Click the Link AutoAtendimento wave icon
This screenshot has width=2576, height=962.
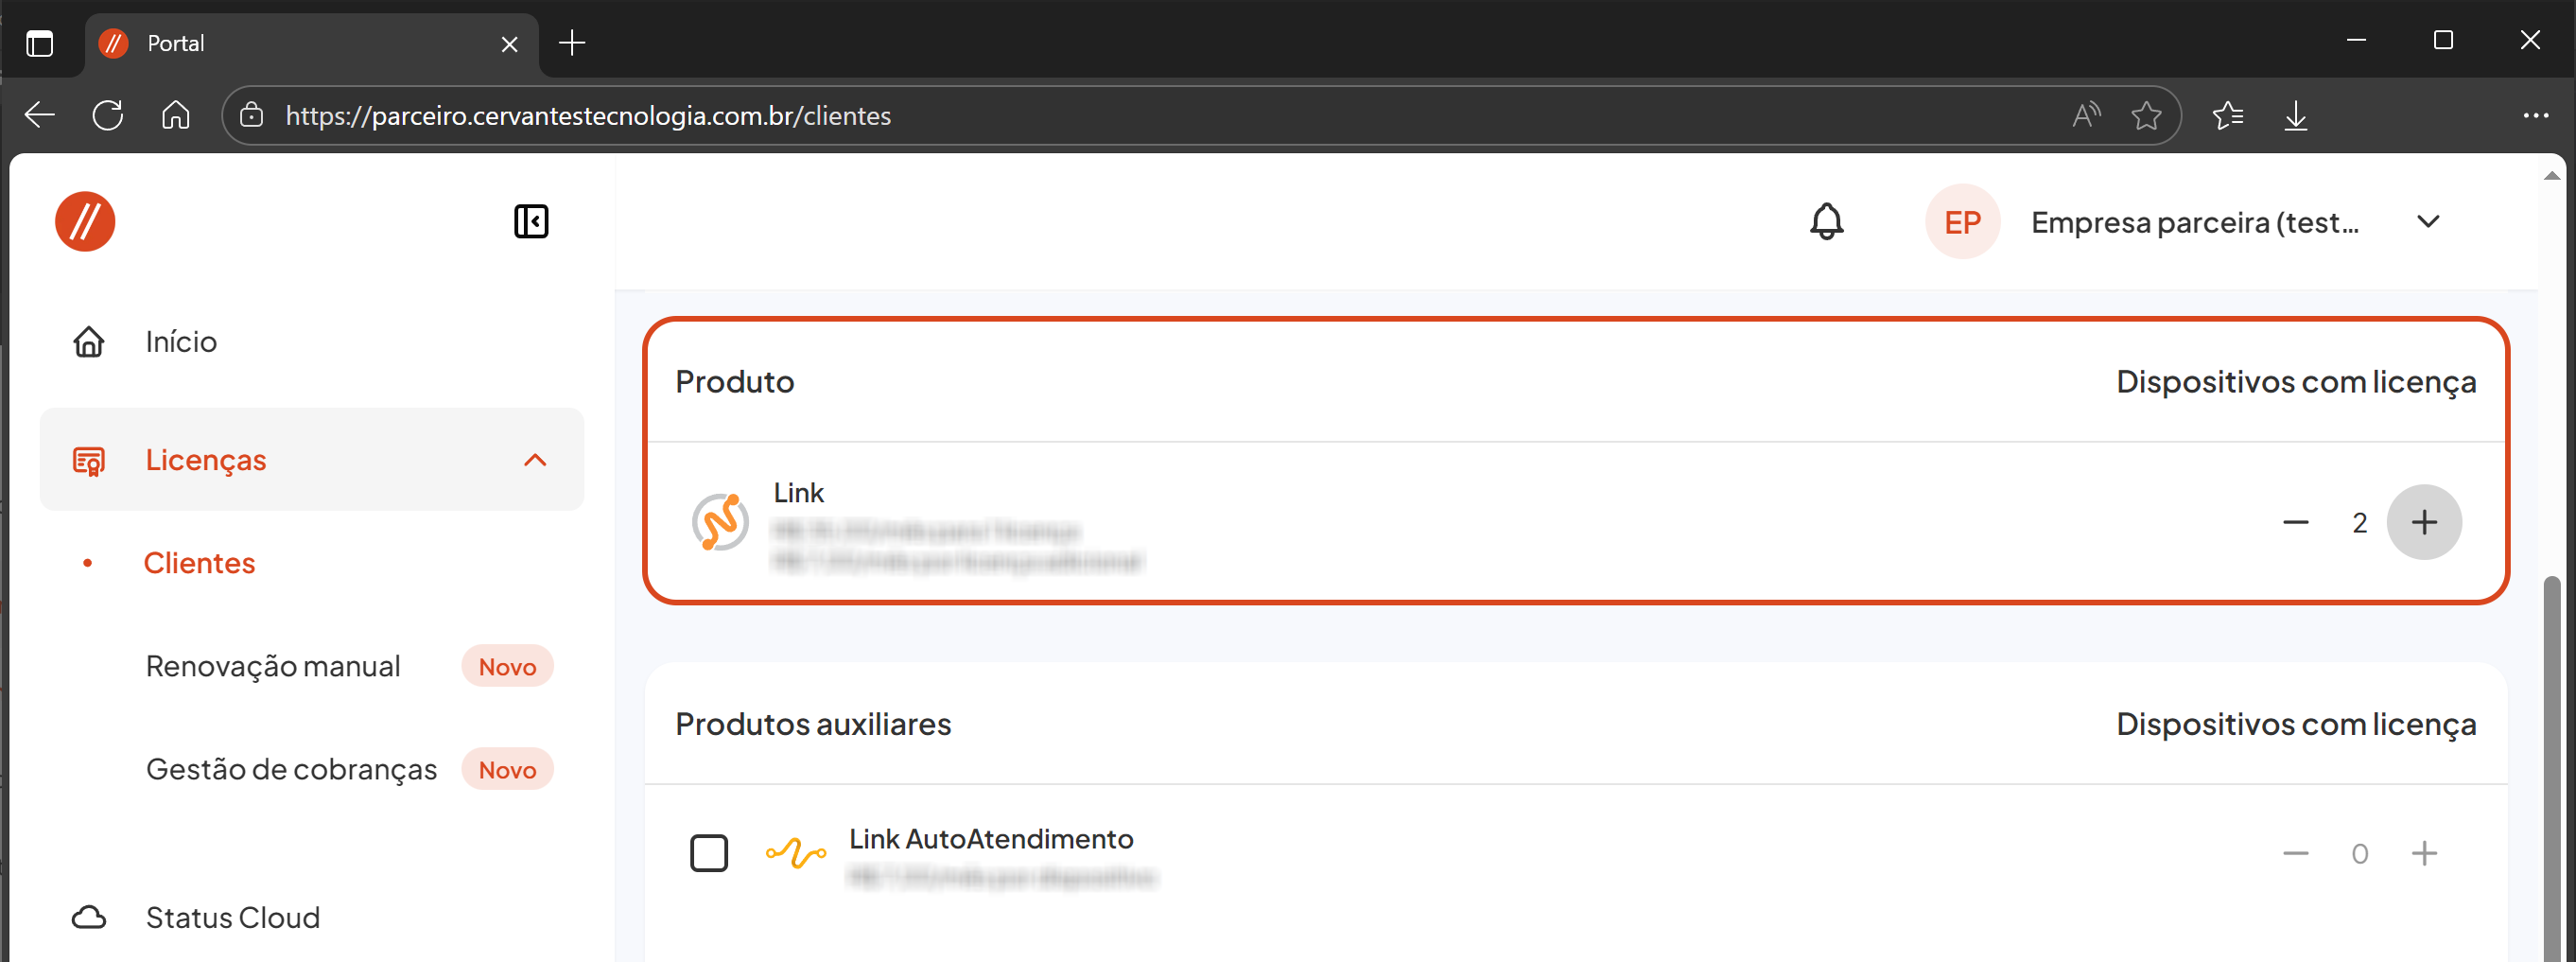795,853
